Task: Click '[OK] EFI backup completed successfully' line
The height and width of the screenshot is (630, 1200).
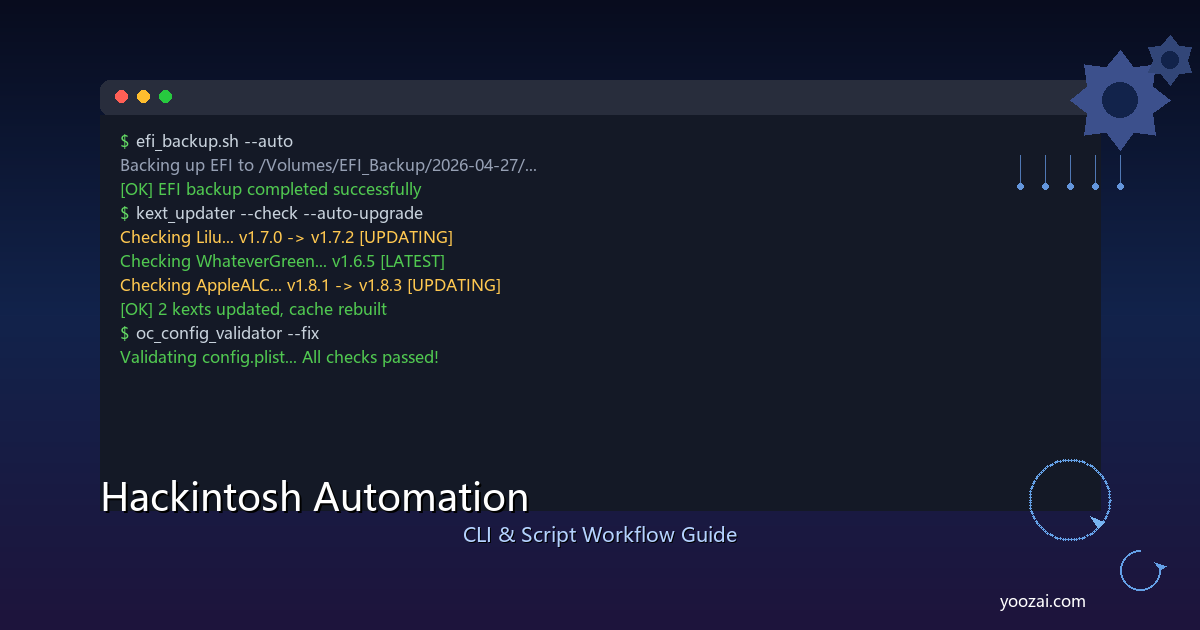Action: 270,190
